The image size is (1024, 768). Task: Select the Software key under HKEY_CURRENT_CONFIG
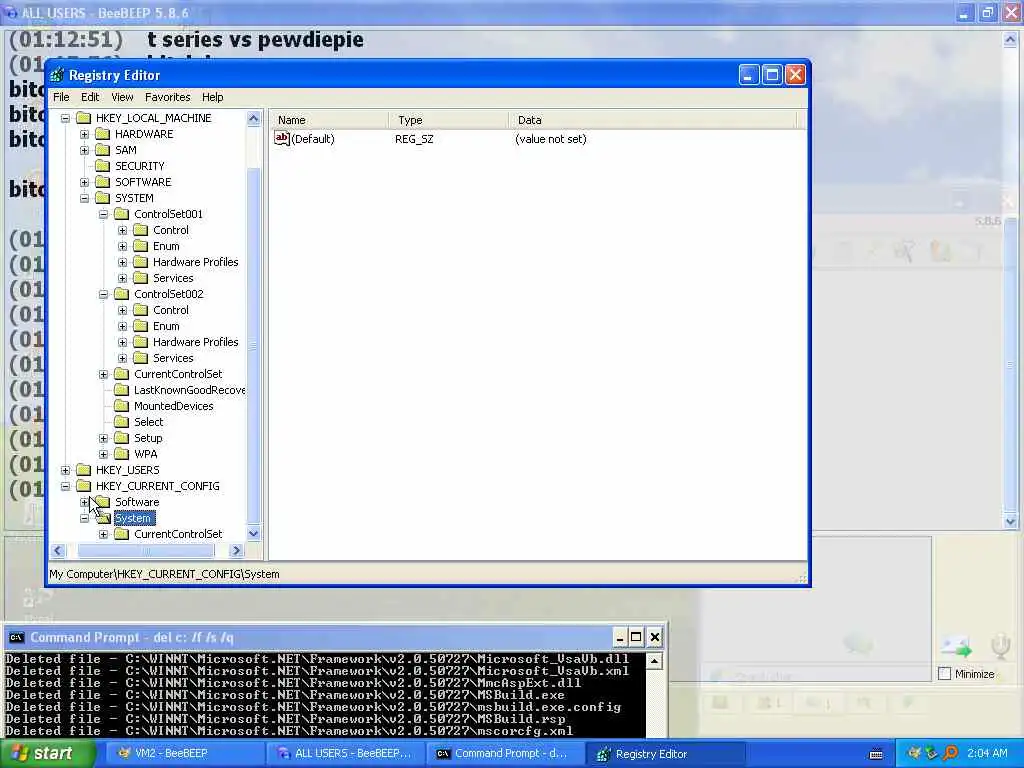(x=136, y=502)
